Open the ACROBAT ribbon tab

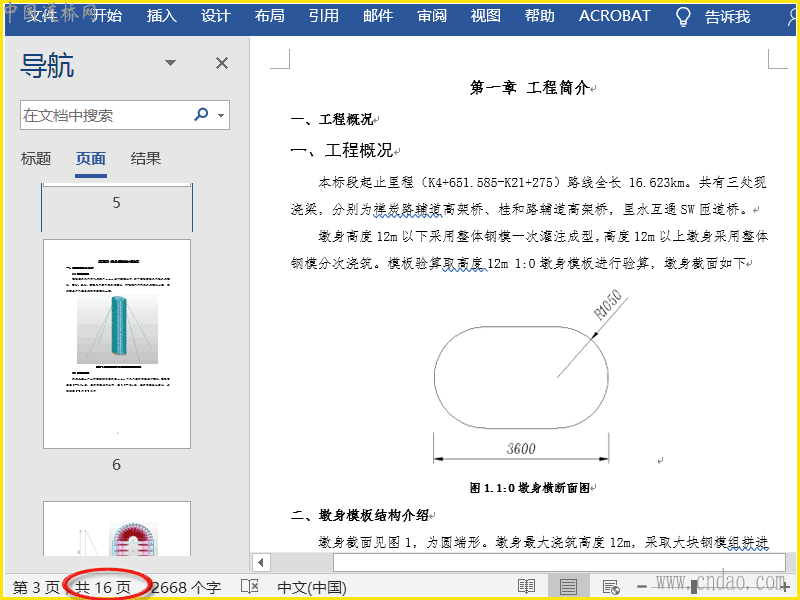click(x=615, y=16)
